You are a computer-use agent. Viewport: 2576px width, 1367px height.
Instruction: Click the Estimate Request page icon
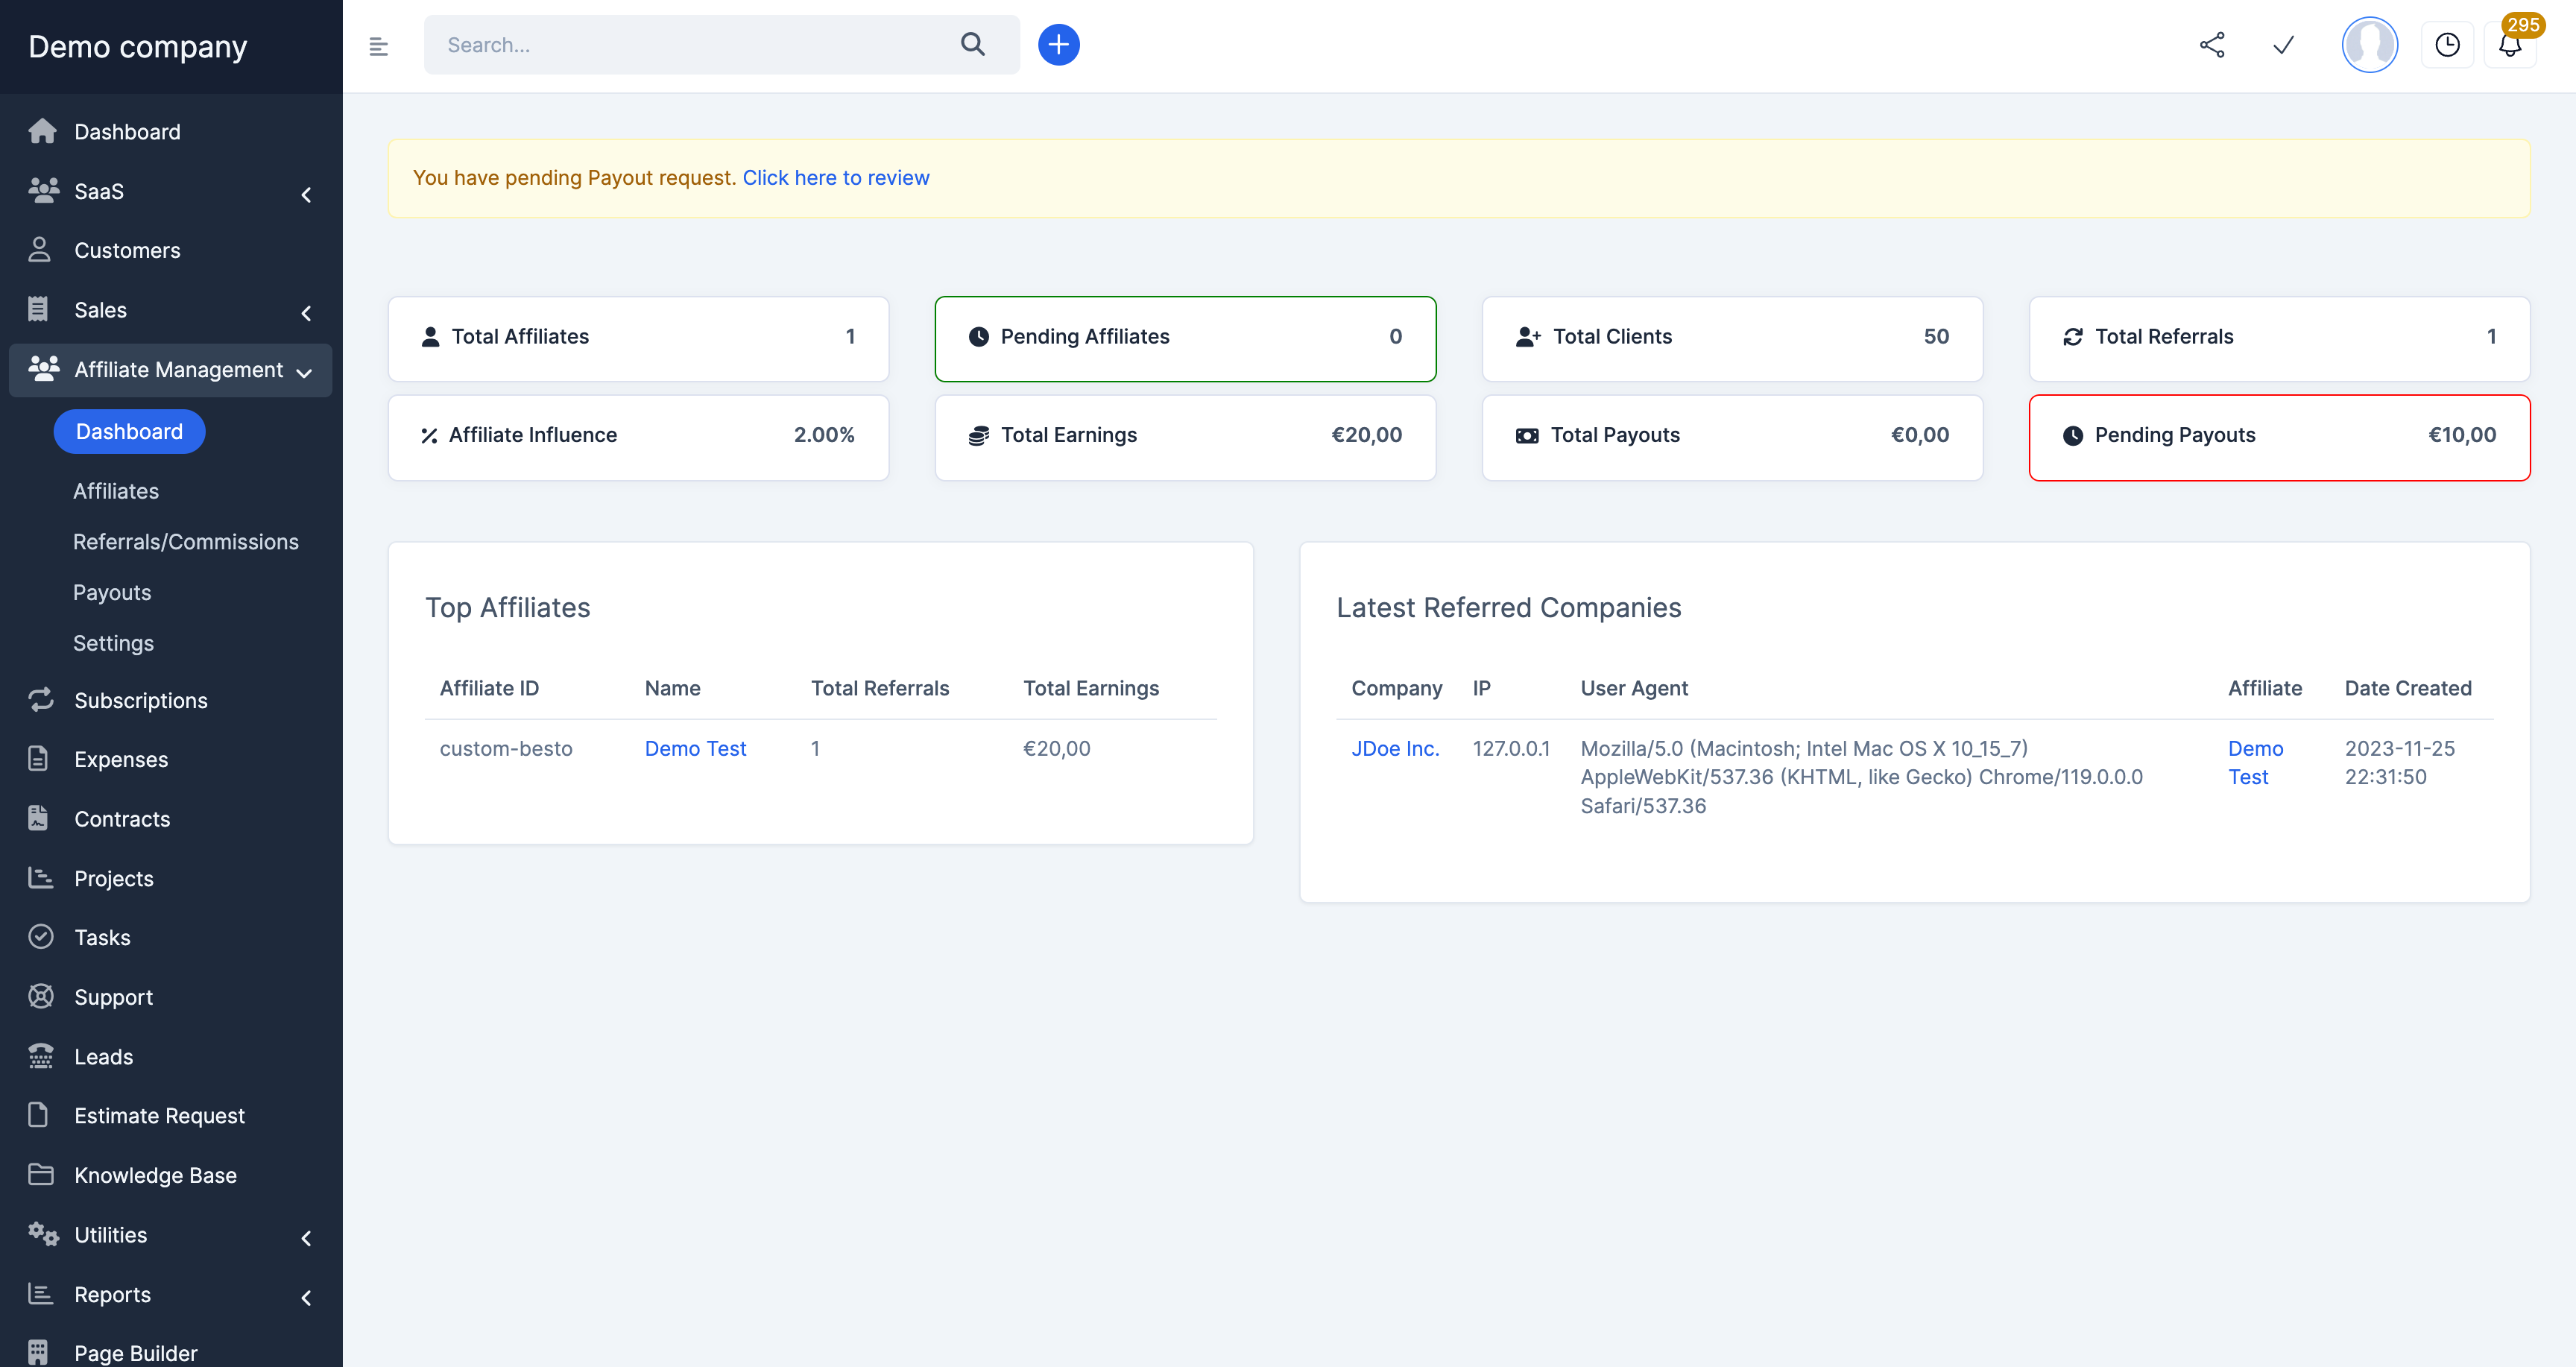38,1114
